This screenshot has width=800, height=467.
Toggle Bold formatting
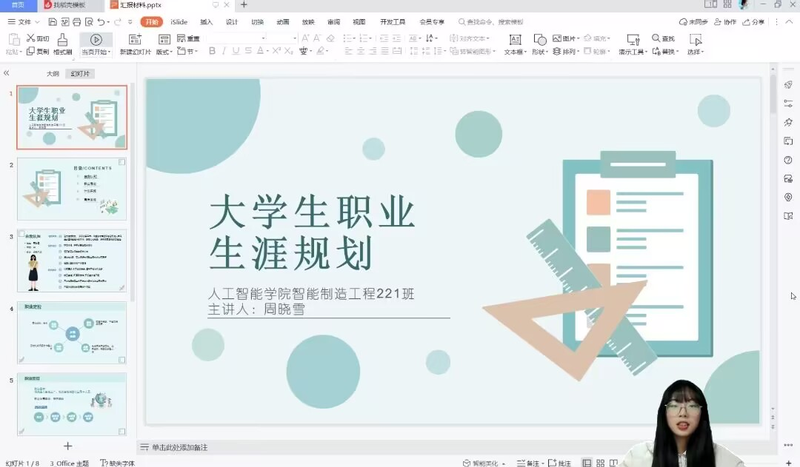tap(211, 51)
